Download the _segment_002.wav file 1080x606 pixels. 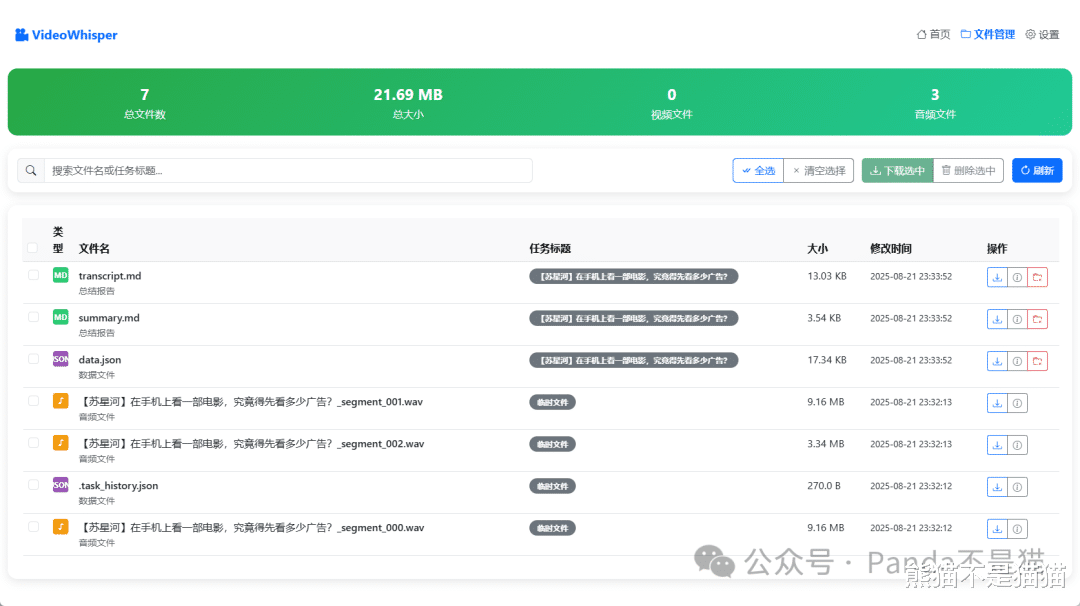pyautogui.click(x=997, y=446)
